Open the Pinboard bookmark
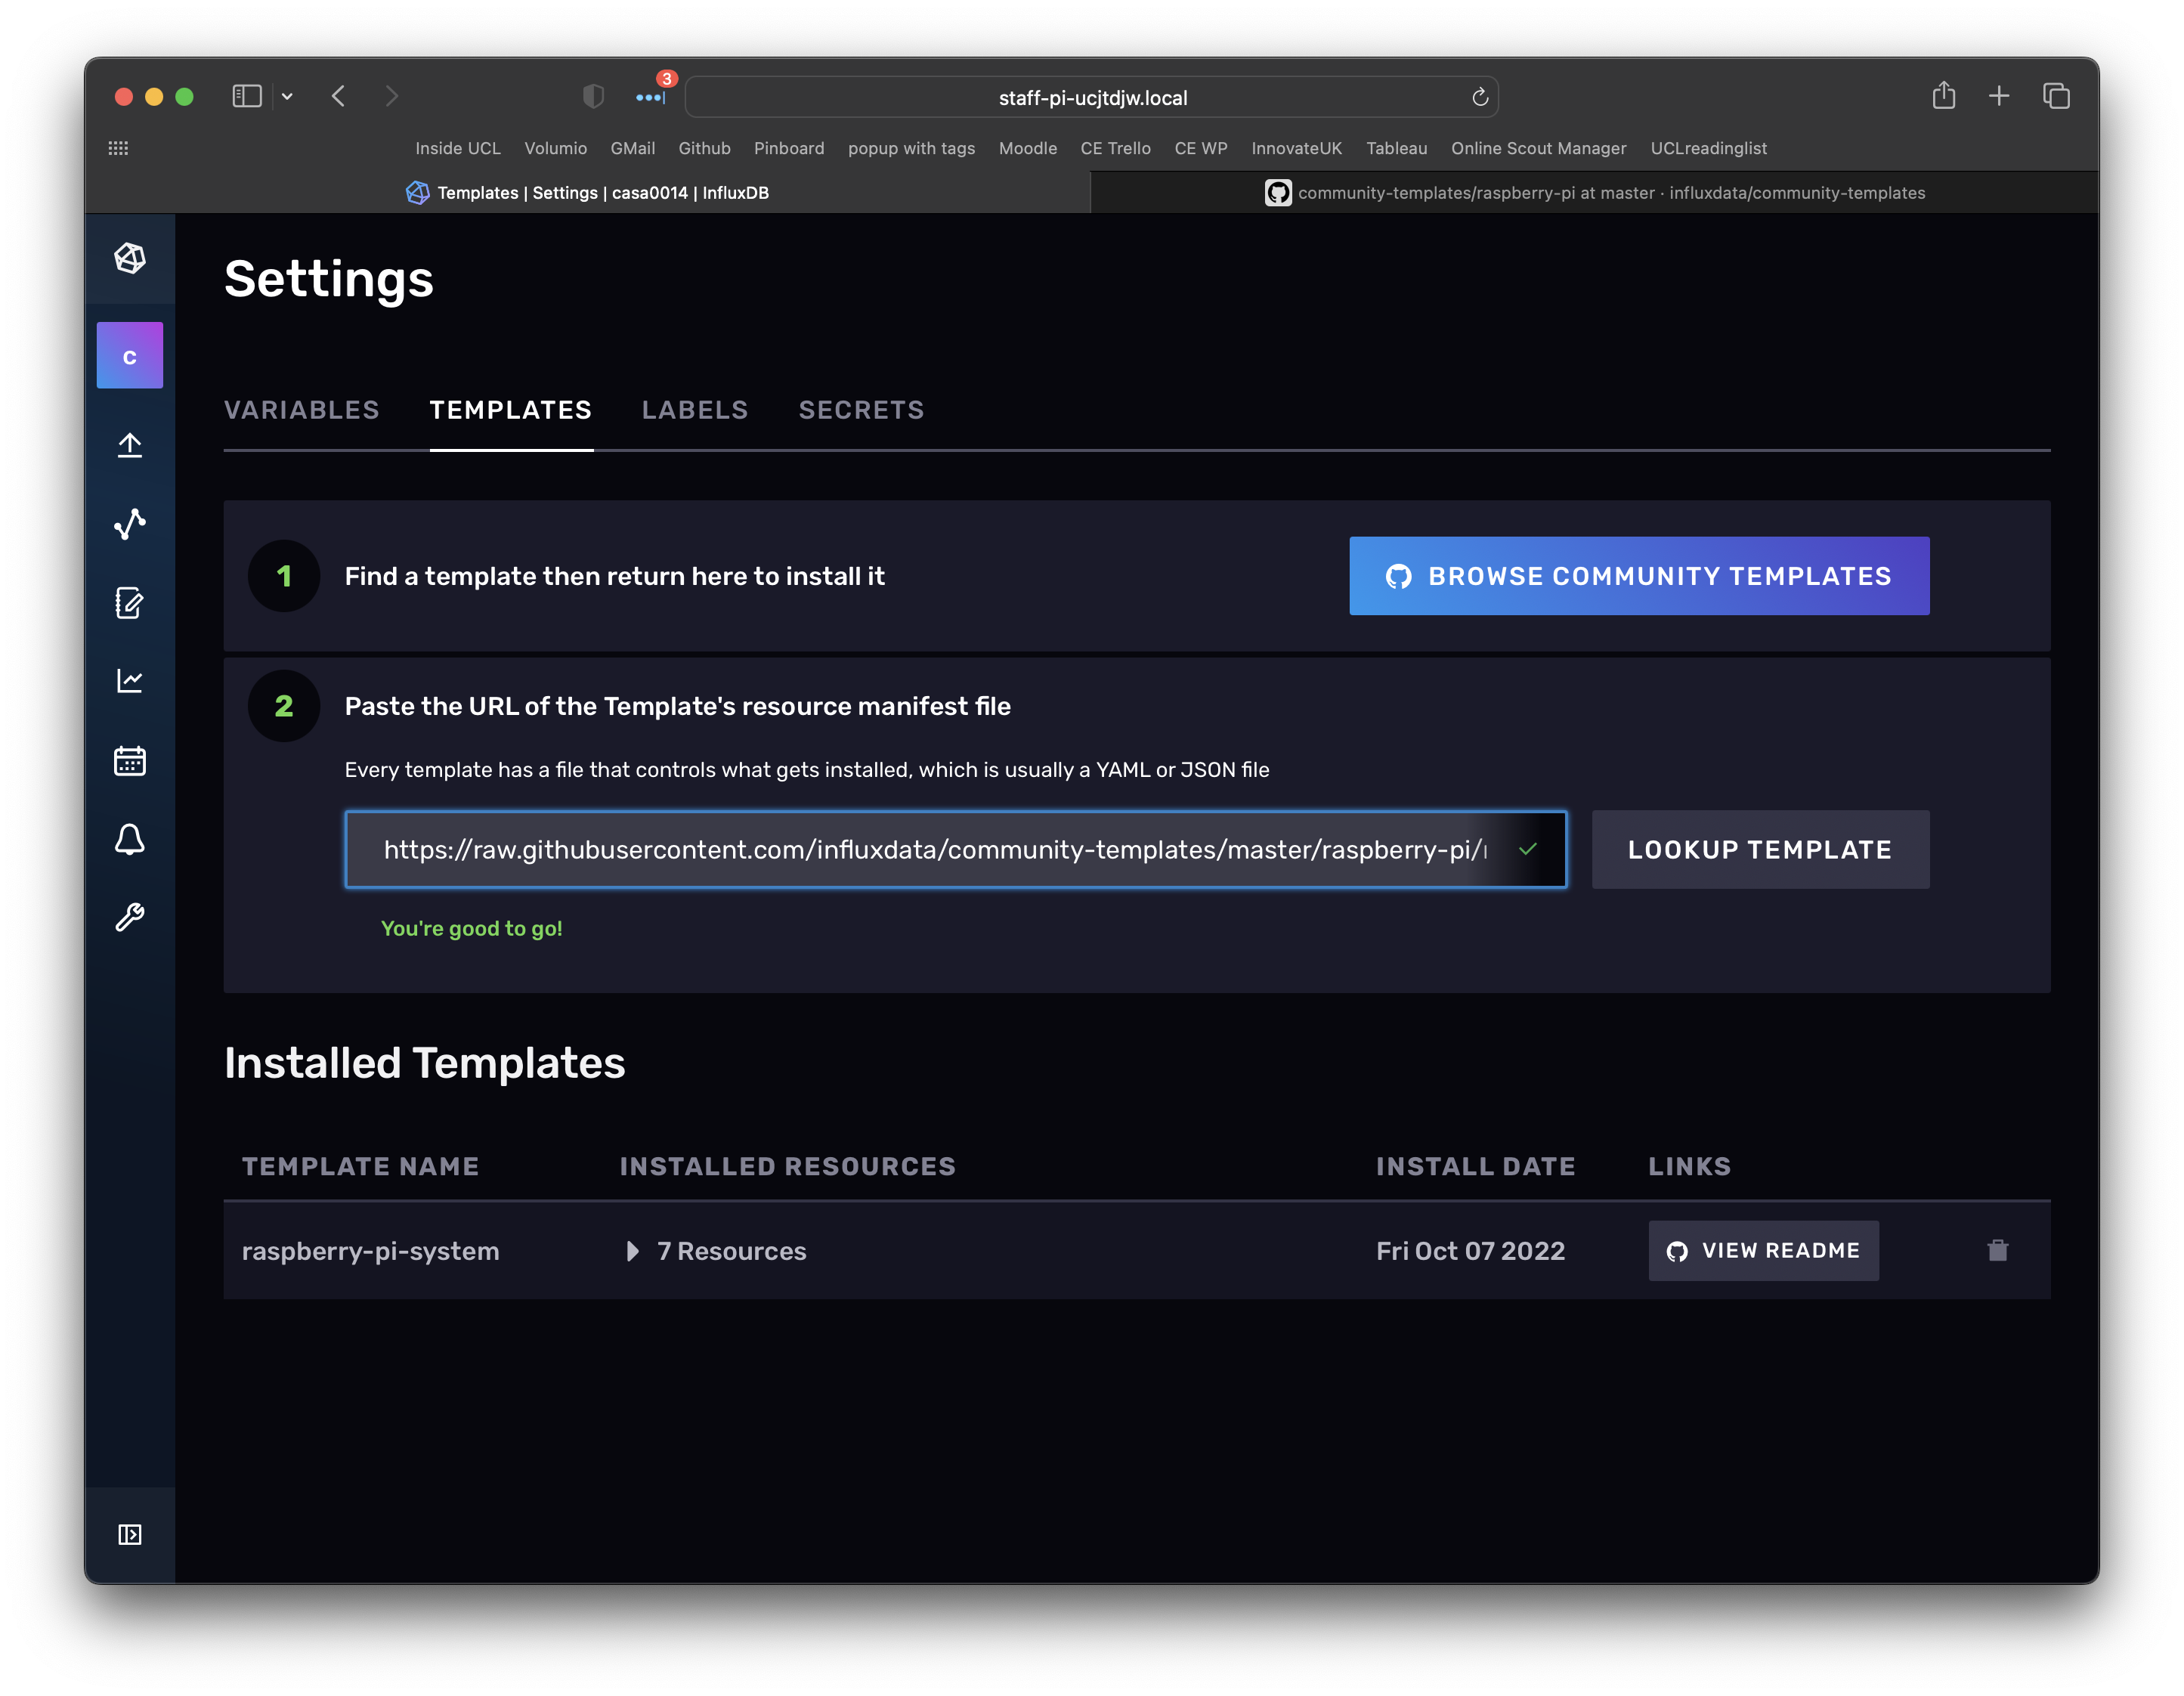Screen dimensions: 2184x1696 [x=789, y=148]
